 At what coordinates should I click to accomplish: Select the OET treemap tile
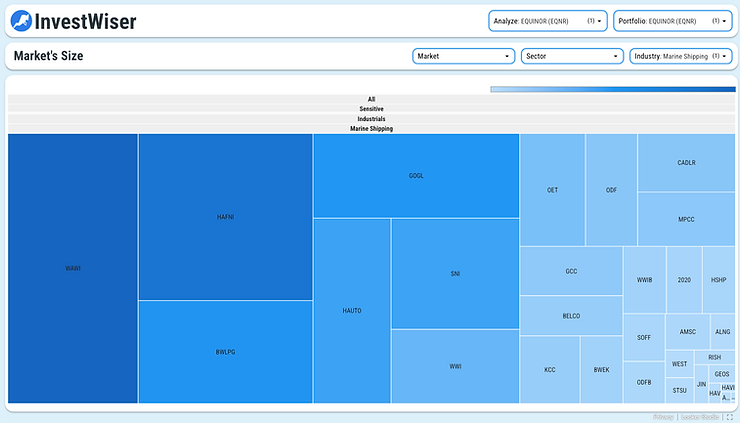tap(552, 190)
